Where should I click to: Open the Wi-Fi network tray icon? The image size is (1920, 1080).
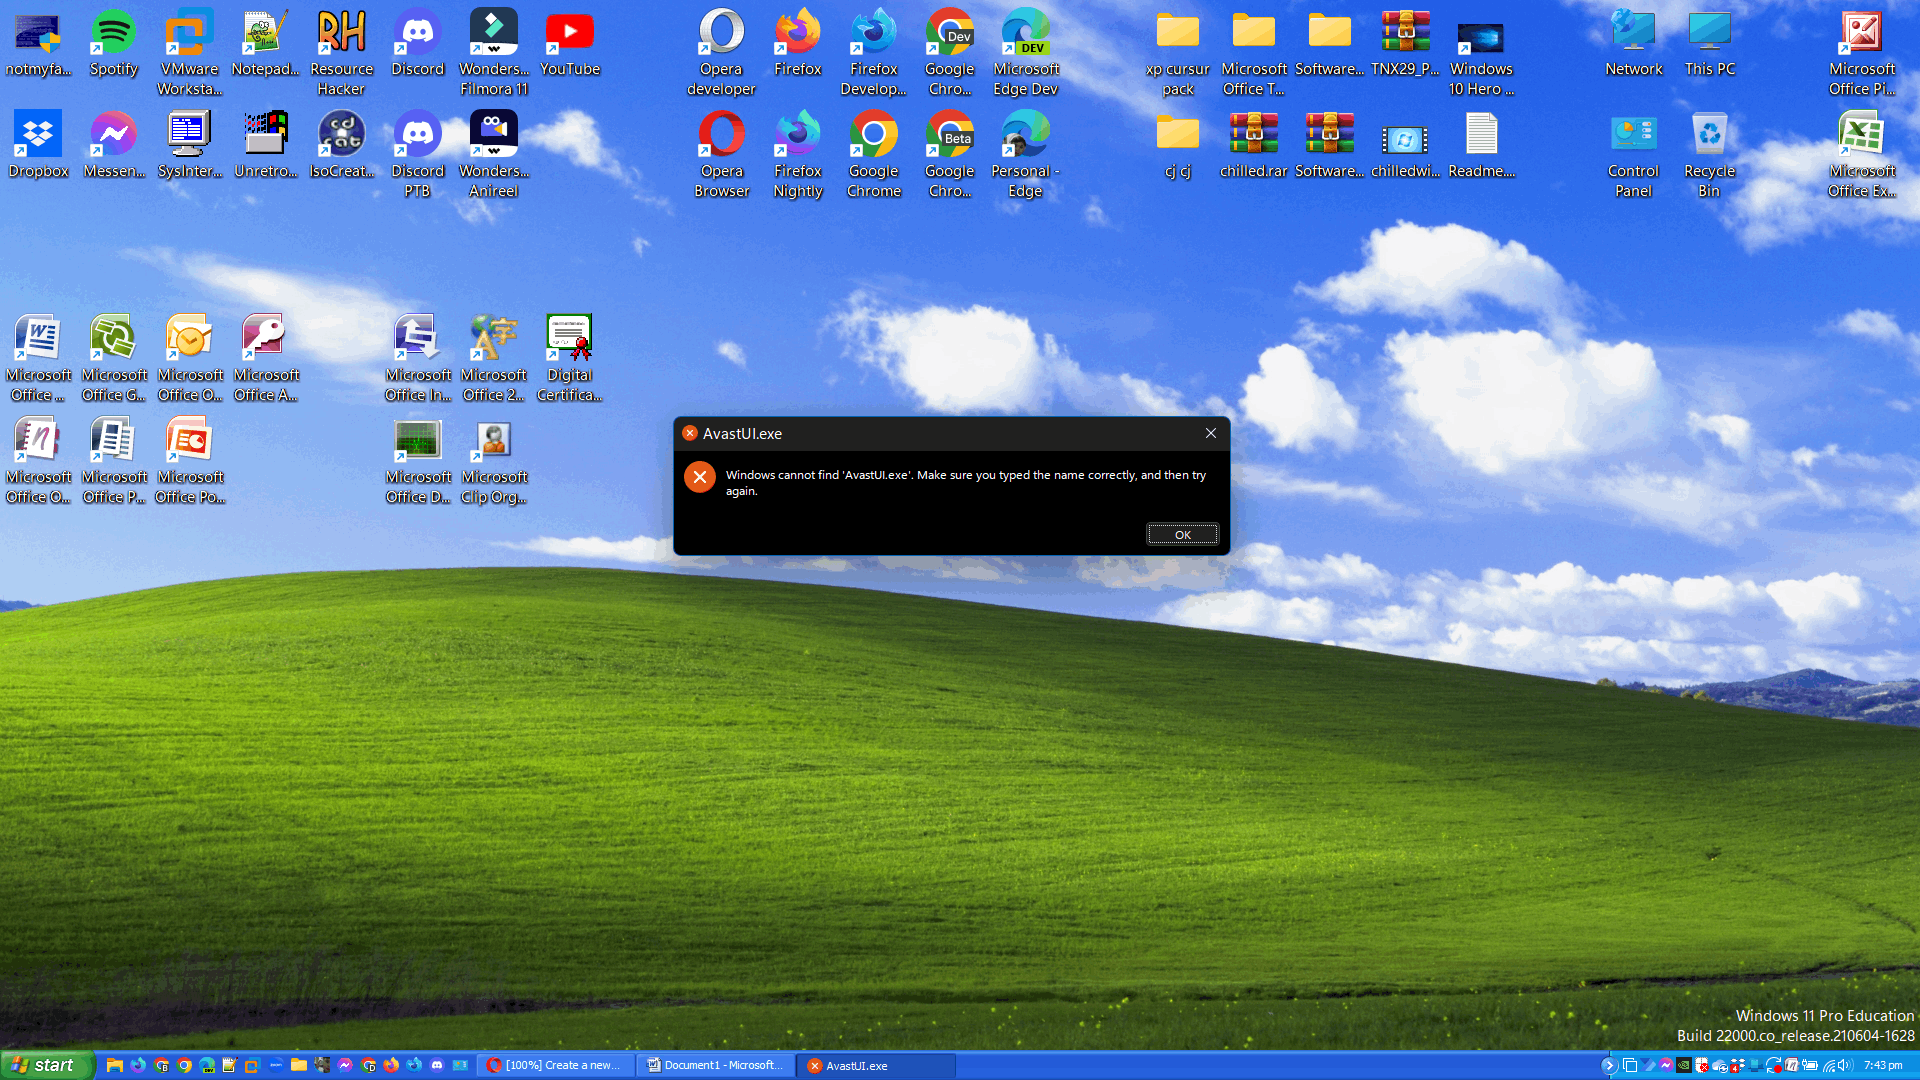pyautogui.click(x=1829, y=1066)
